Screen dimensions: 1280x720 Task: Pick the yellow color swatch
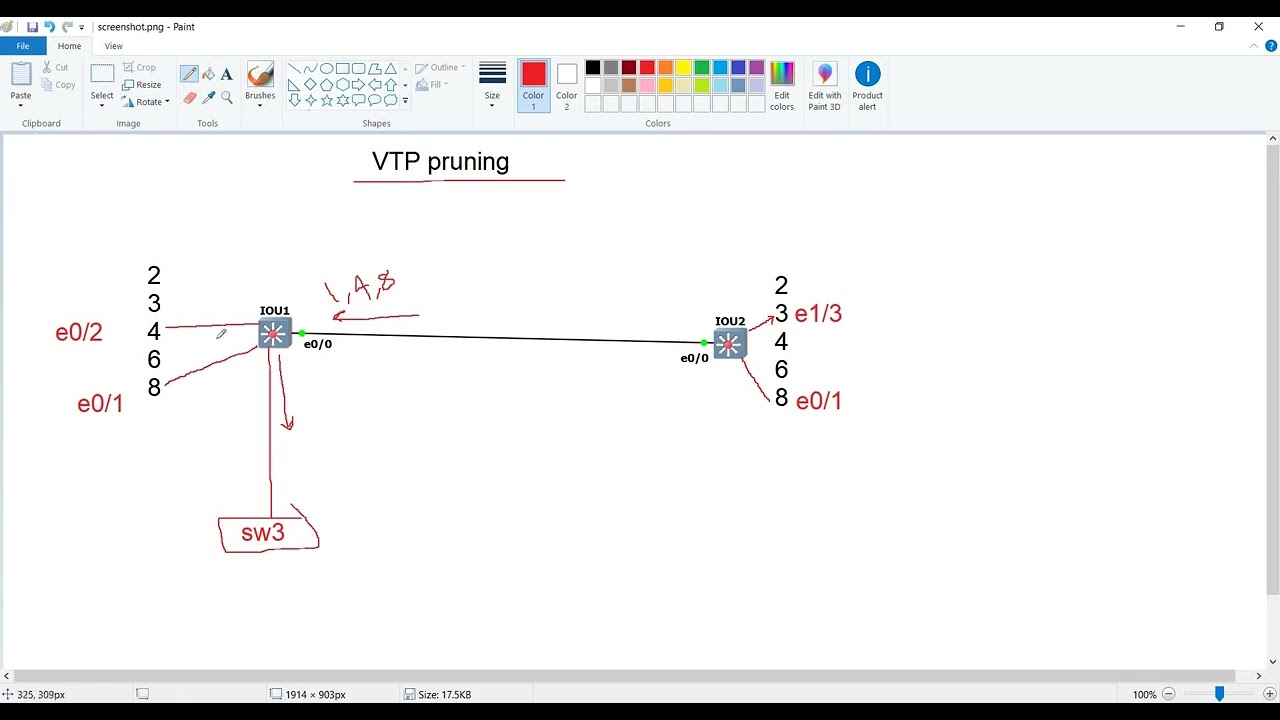click(683, 68)
